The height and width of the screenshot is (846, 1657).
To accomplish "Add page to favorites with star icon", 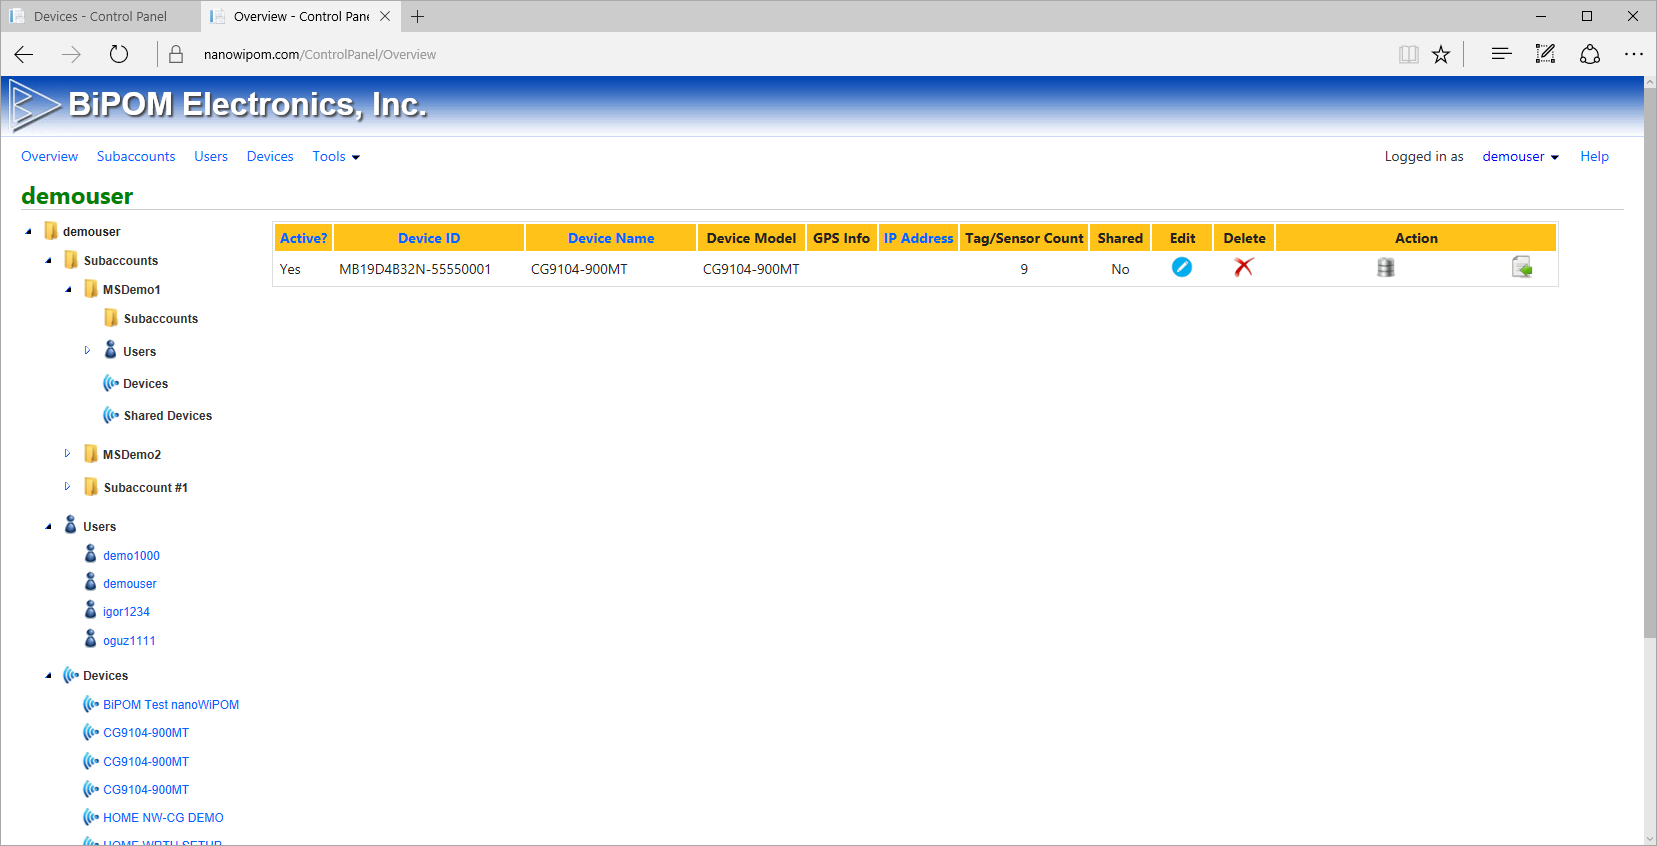I will tap(1441, 54).
